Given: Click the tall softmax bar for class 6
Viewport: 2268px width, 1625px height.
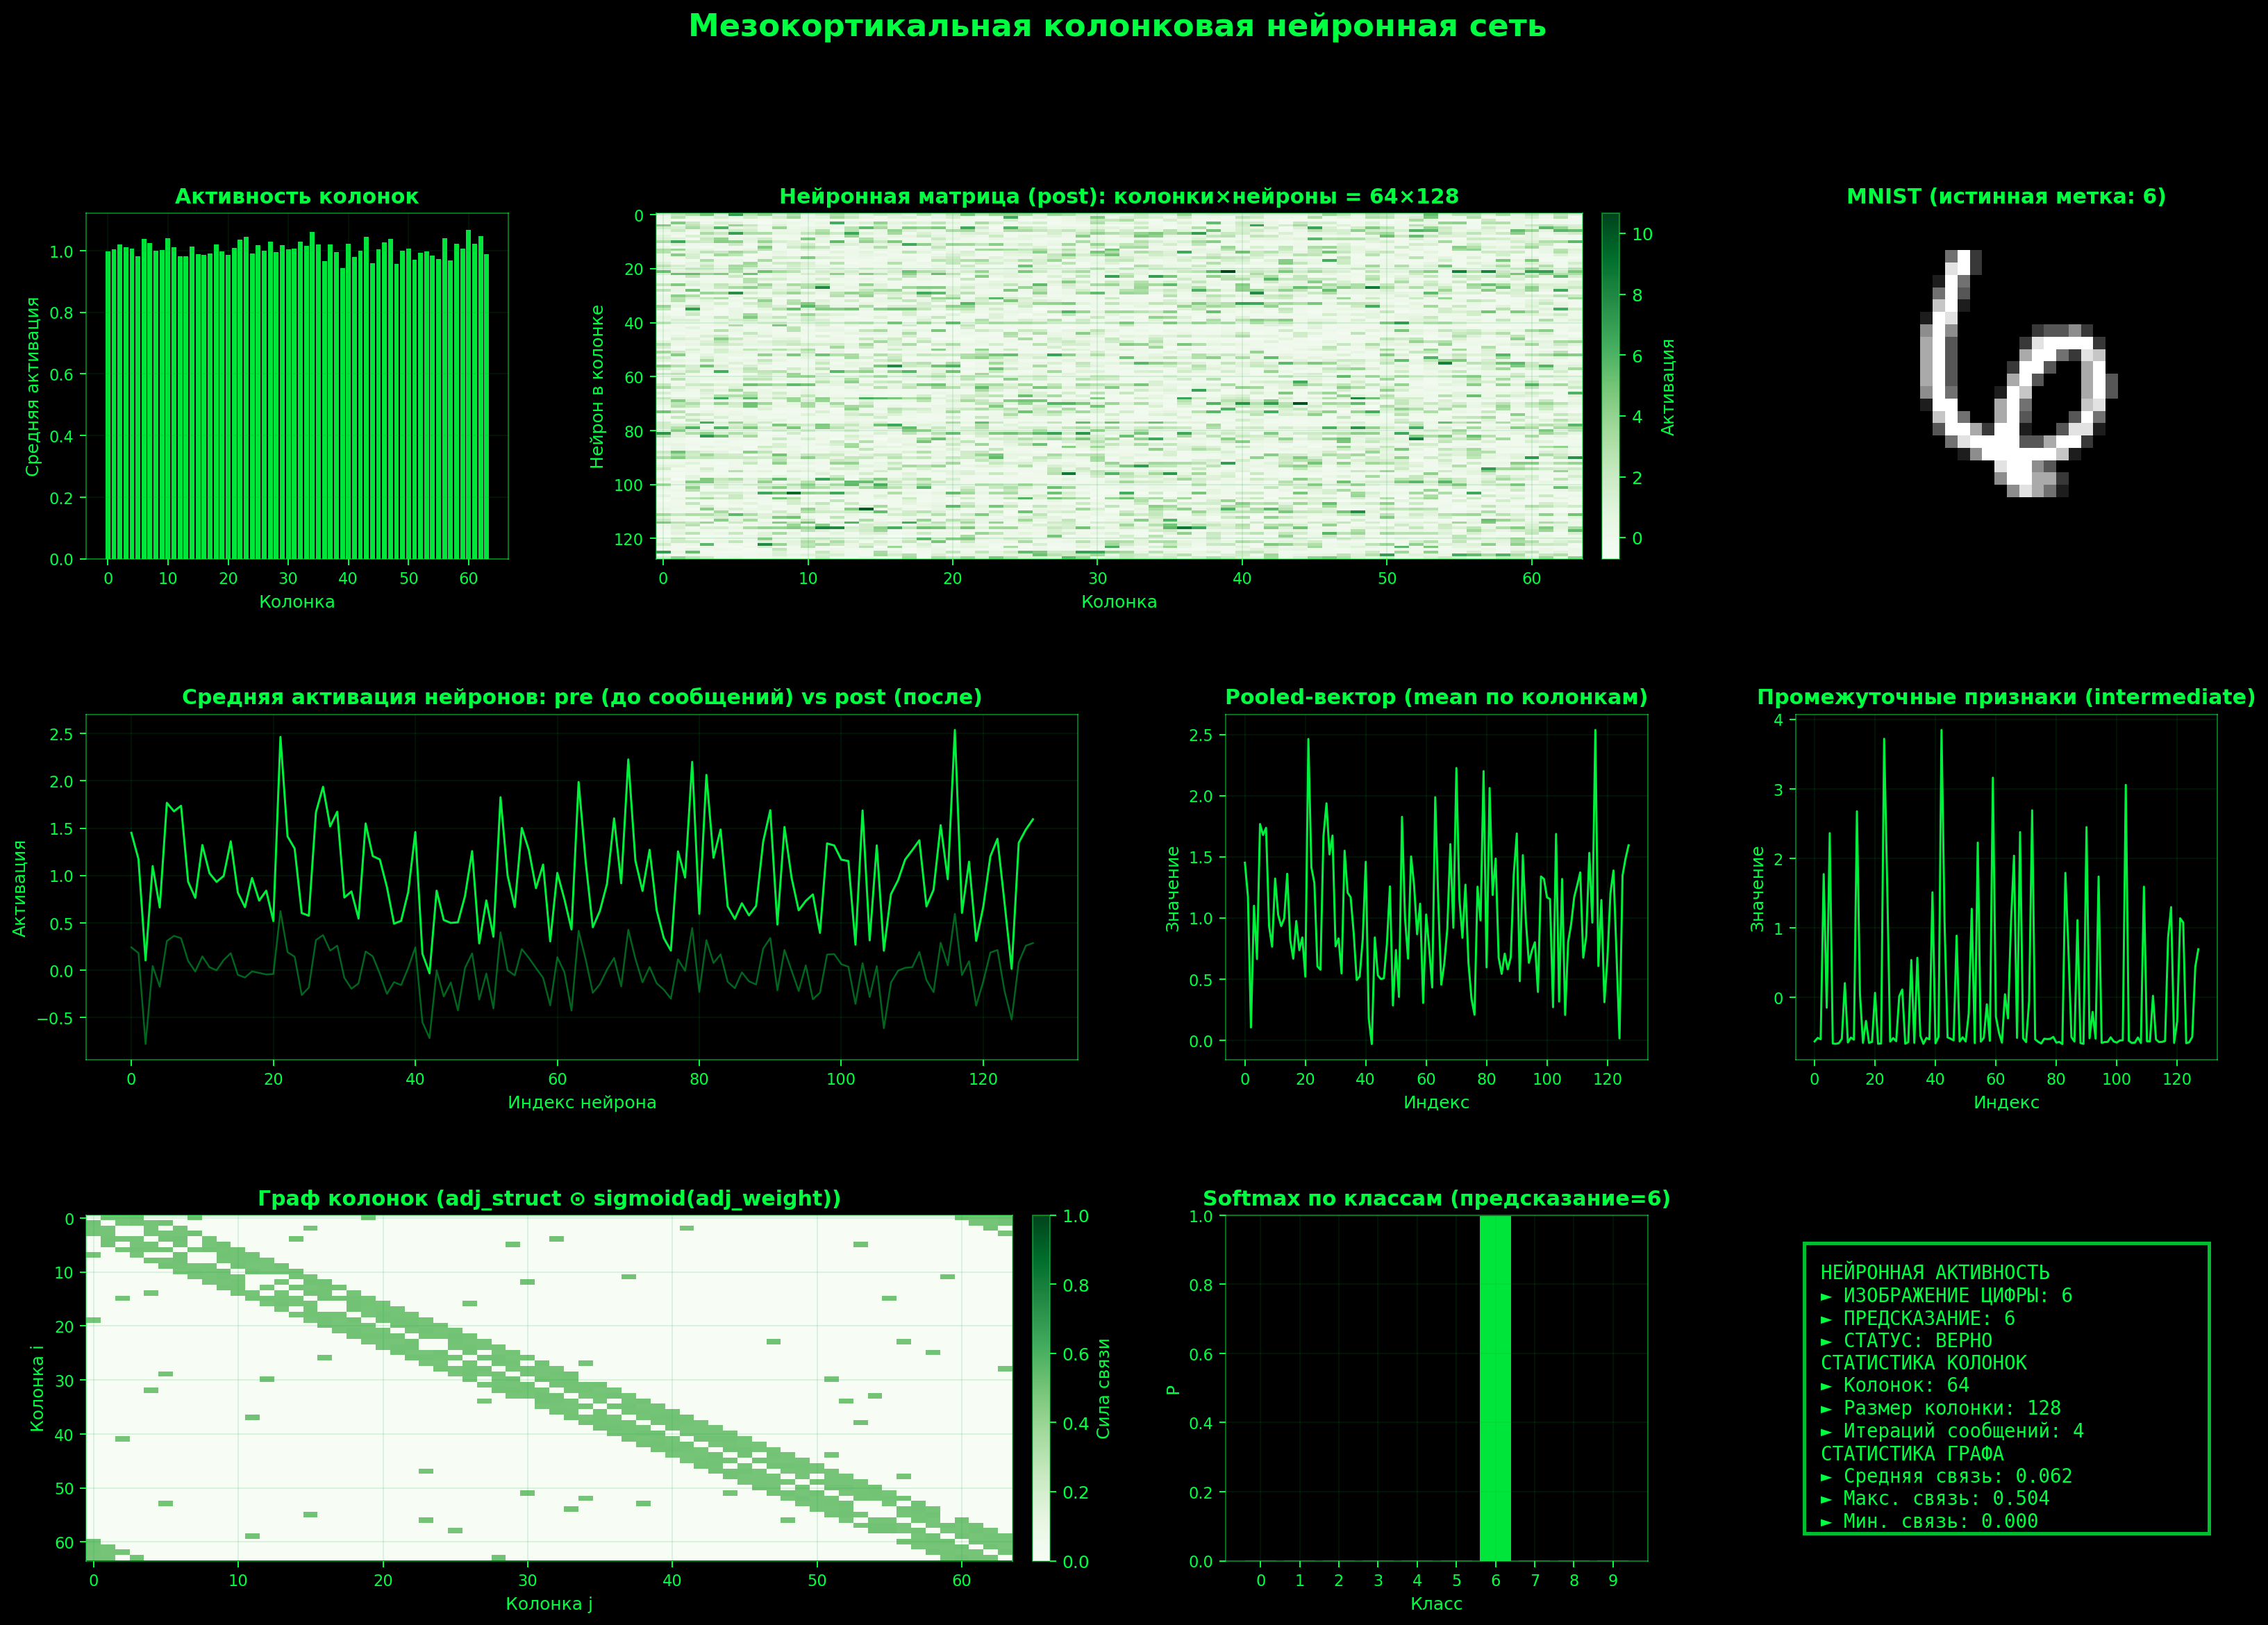Looking at the screenshot, I should tap(1495, 1388).
